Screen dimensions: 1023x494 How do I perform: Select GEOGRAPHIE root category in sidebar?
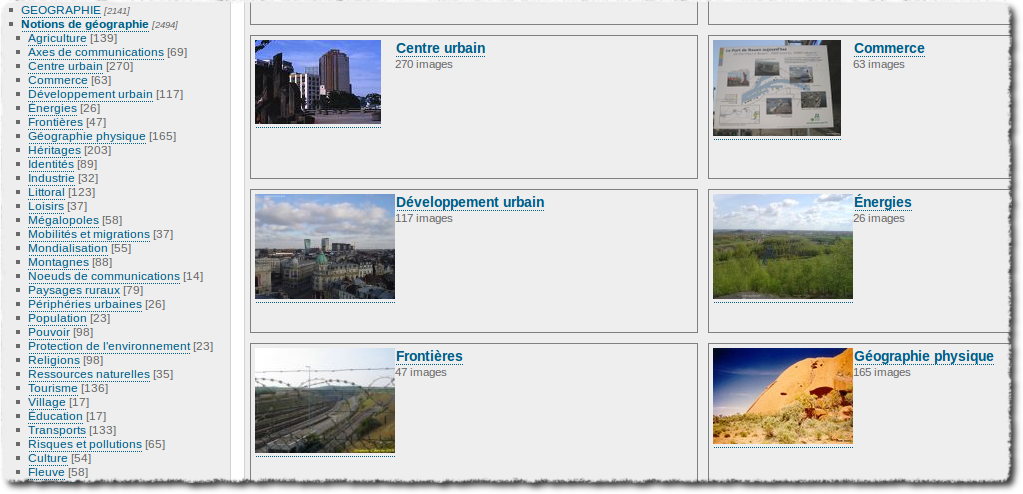[x=60, y=10]
